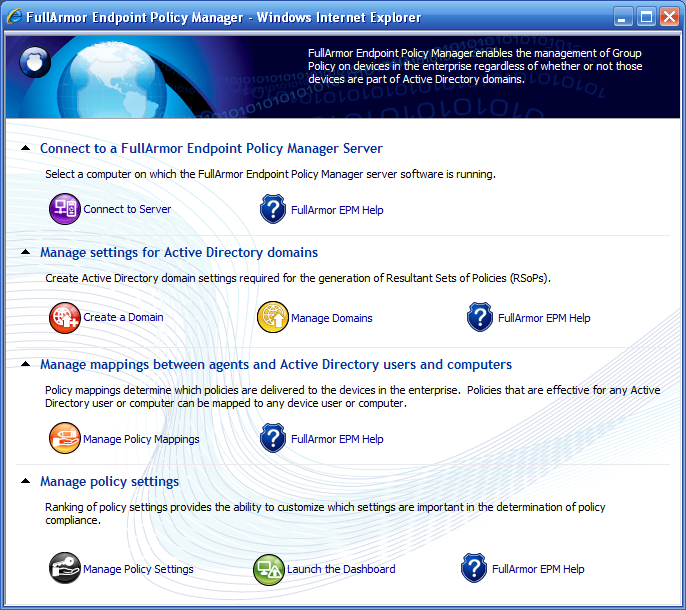Open the Manage Policy Settings link

(138, 569)
